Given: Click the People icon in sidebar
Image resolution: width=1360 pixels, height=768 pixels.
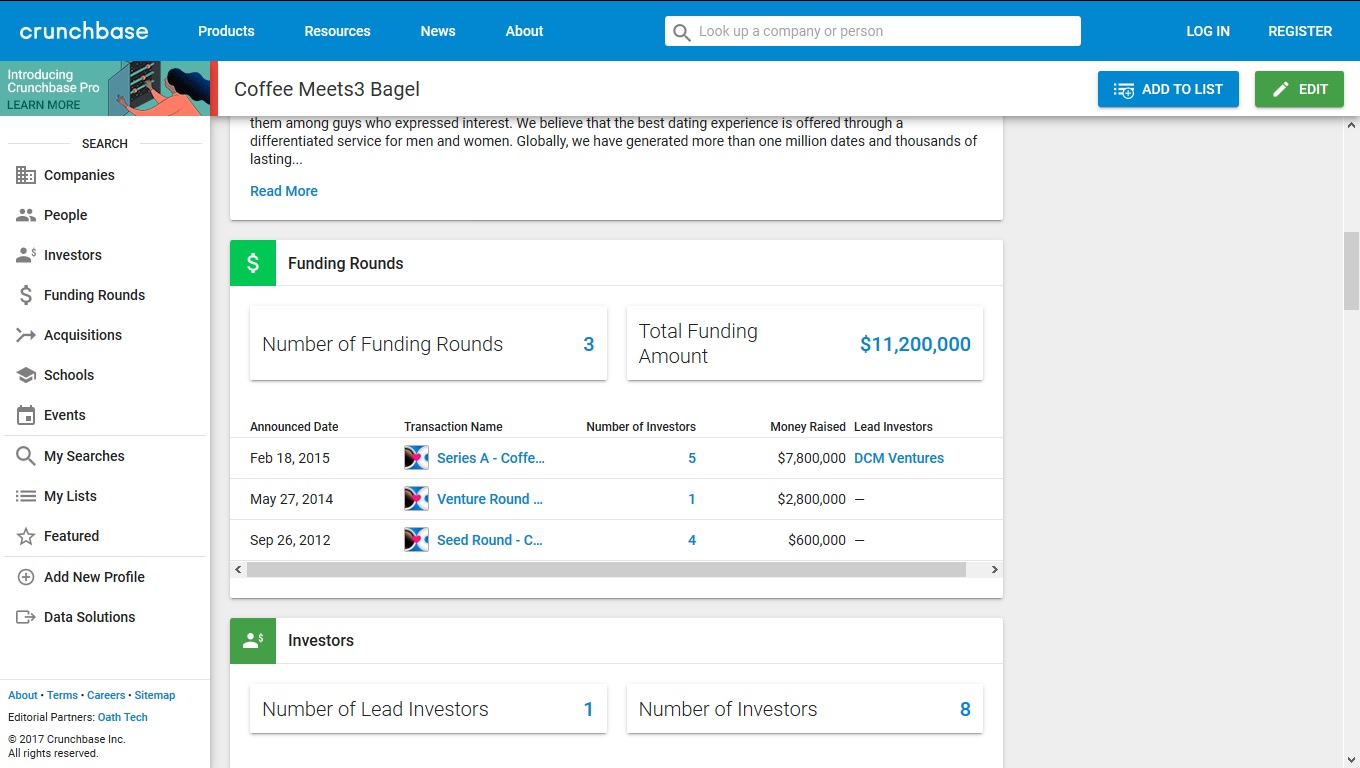Looking at the screenshot, I should click(26, 215).
